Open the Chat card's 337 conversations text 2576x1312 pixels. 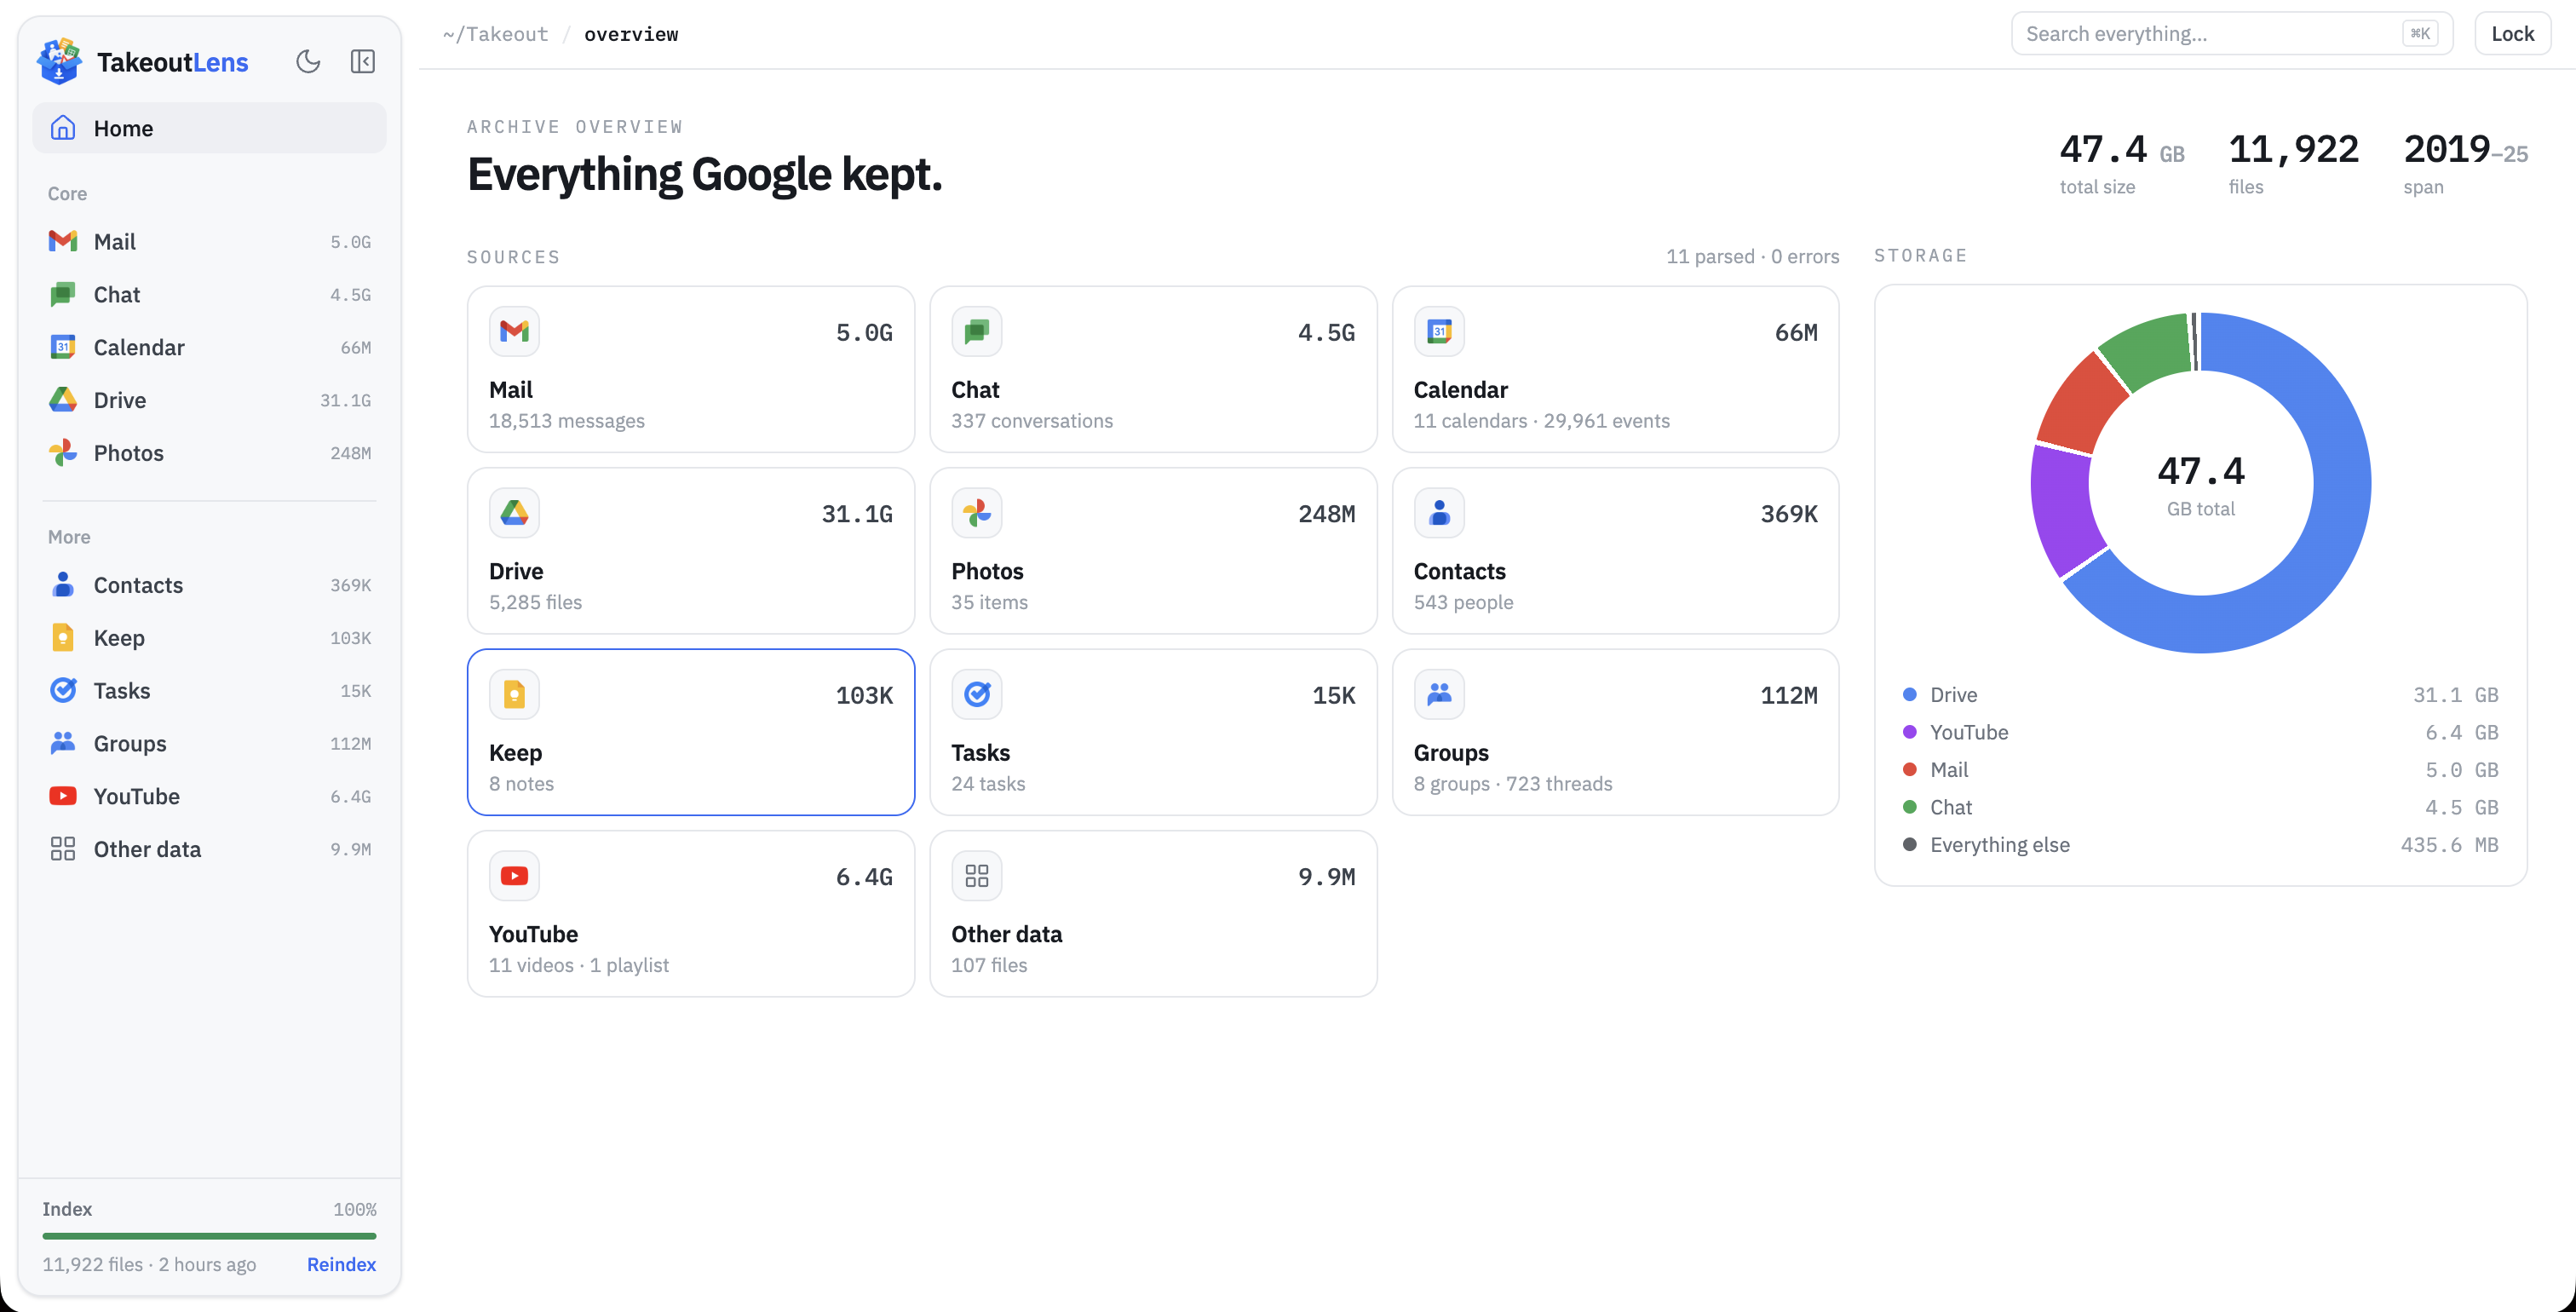(x=1032, y=421)
